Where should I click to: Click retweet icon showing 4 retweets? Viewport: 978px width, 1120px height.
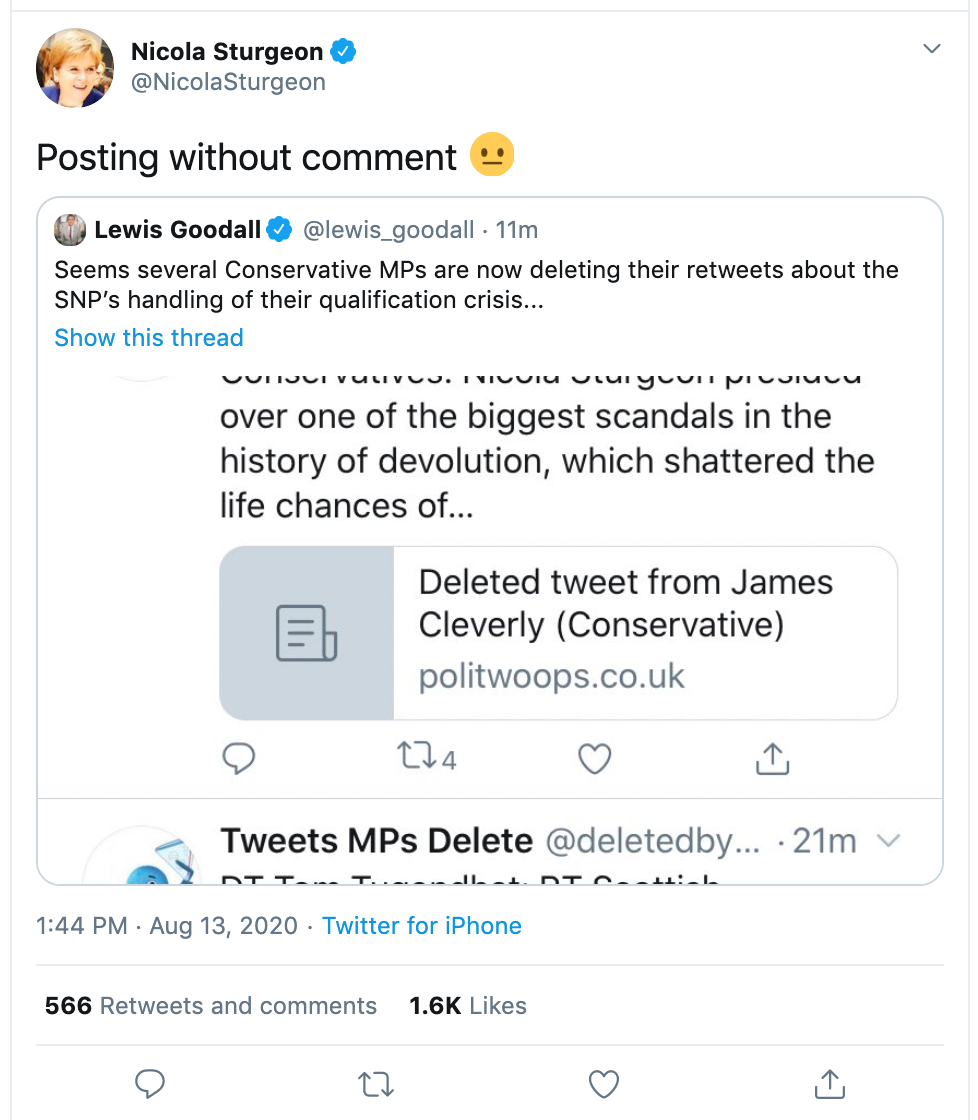[416, 759]
